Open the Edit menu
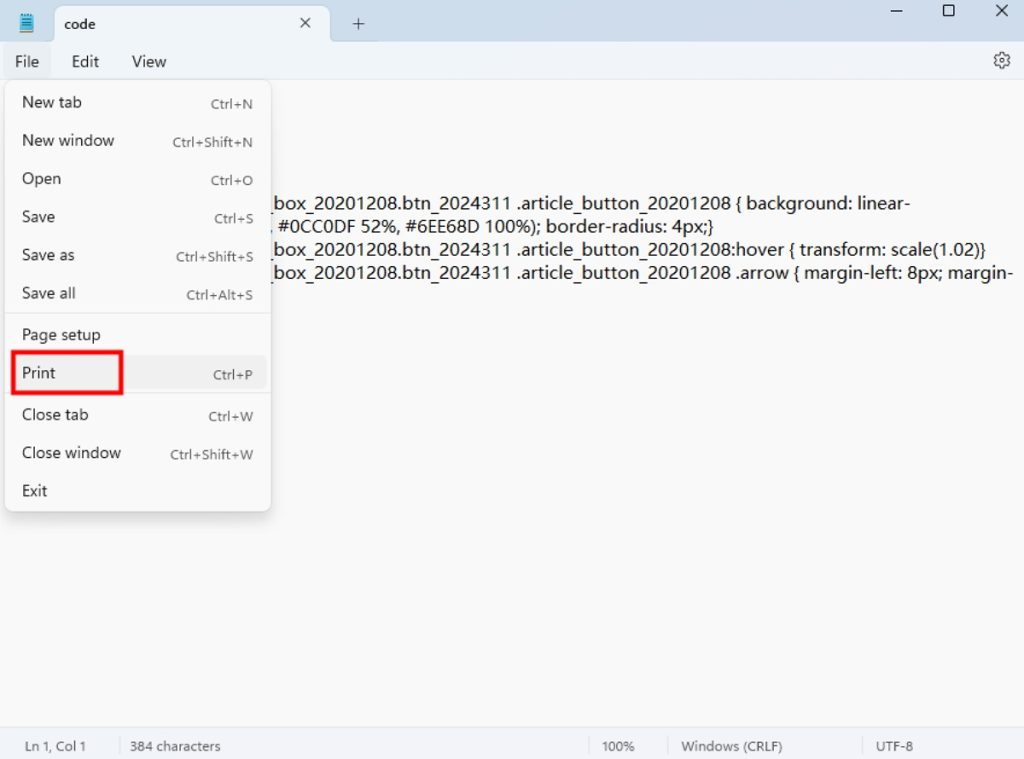 (x=85, y=61)
